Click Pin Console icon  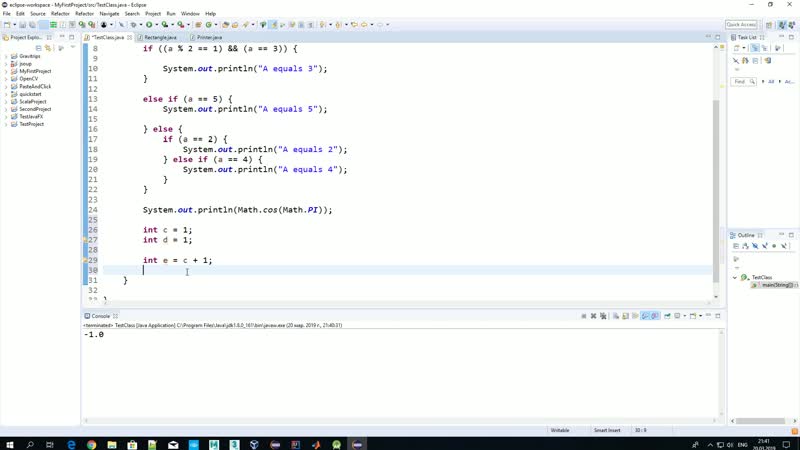667,316
